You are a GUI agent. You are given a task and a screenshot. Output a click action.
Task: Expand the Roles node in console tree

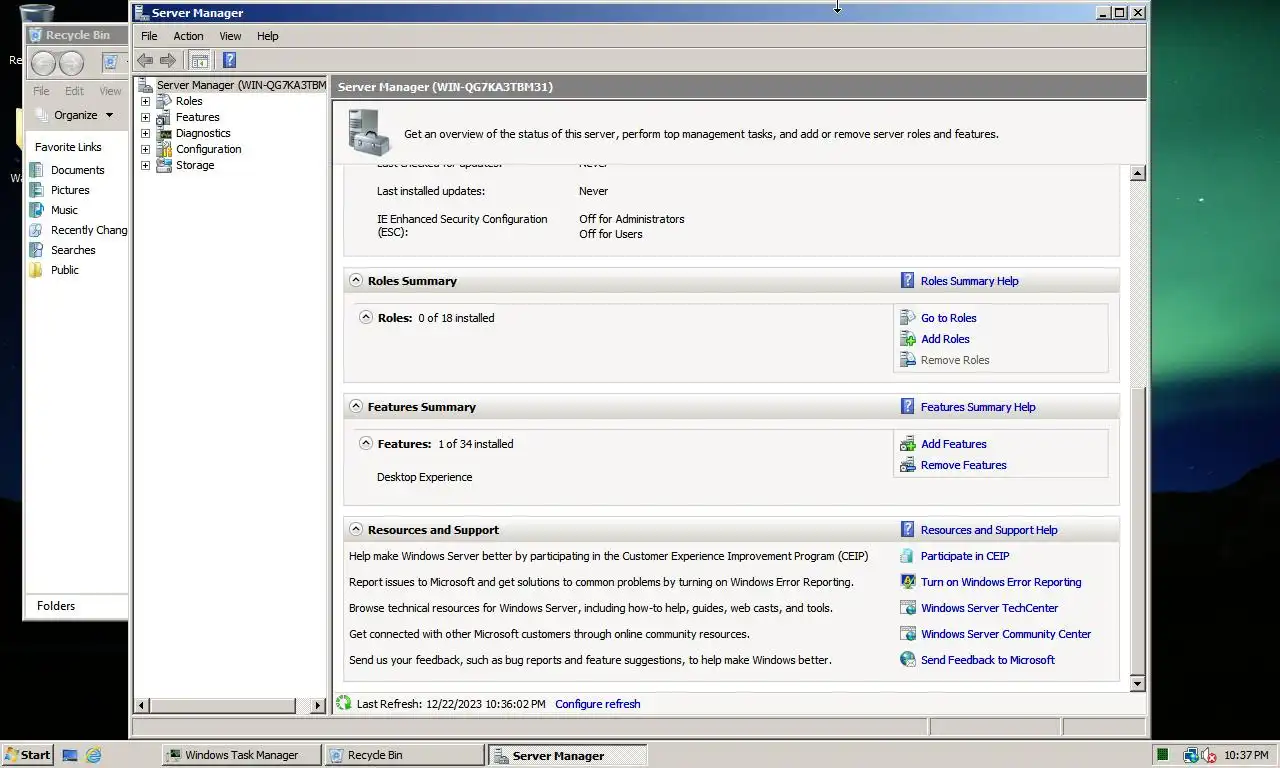tap(145, 101)
